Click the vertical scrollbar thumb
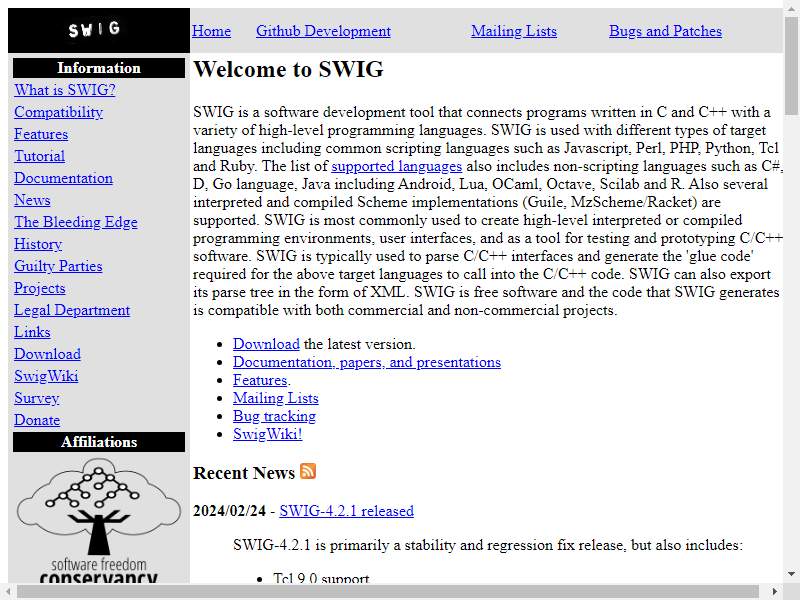 click(x=791, y=65)
